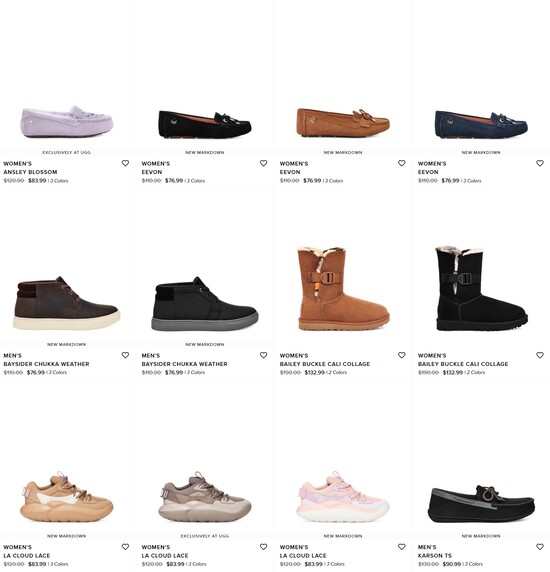This screenshot has height=572, width=550.
Task: Heart the Men's Karson TS slipper
Action: (540, 547)
